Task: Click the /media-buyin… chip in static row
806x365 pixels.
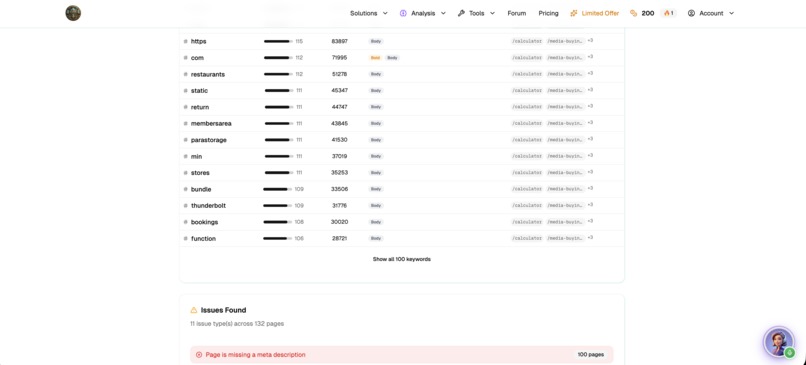Action: click(565, 90)
